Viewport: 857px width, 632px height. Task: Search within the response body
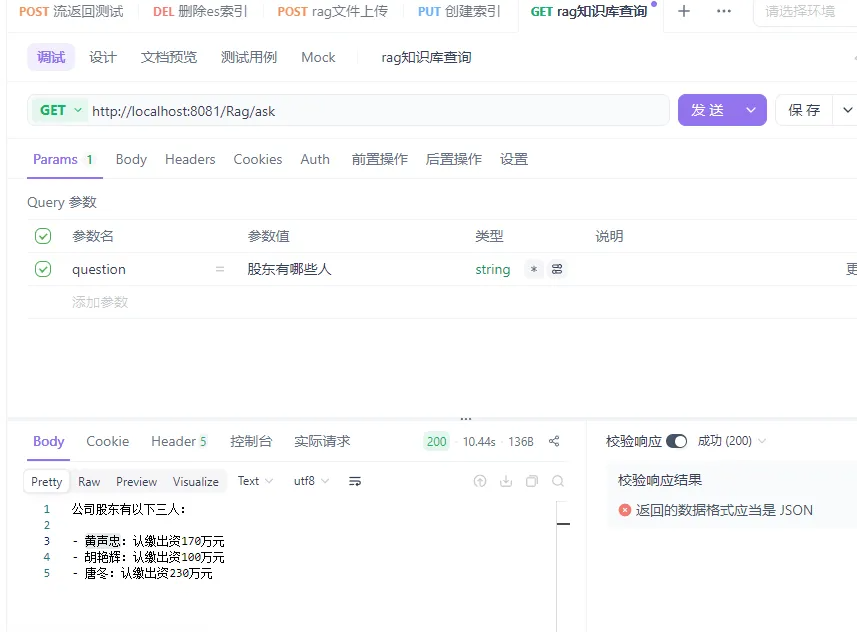[x=558, y=481]
